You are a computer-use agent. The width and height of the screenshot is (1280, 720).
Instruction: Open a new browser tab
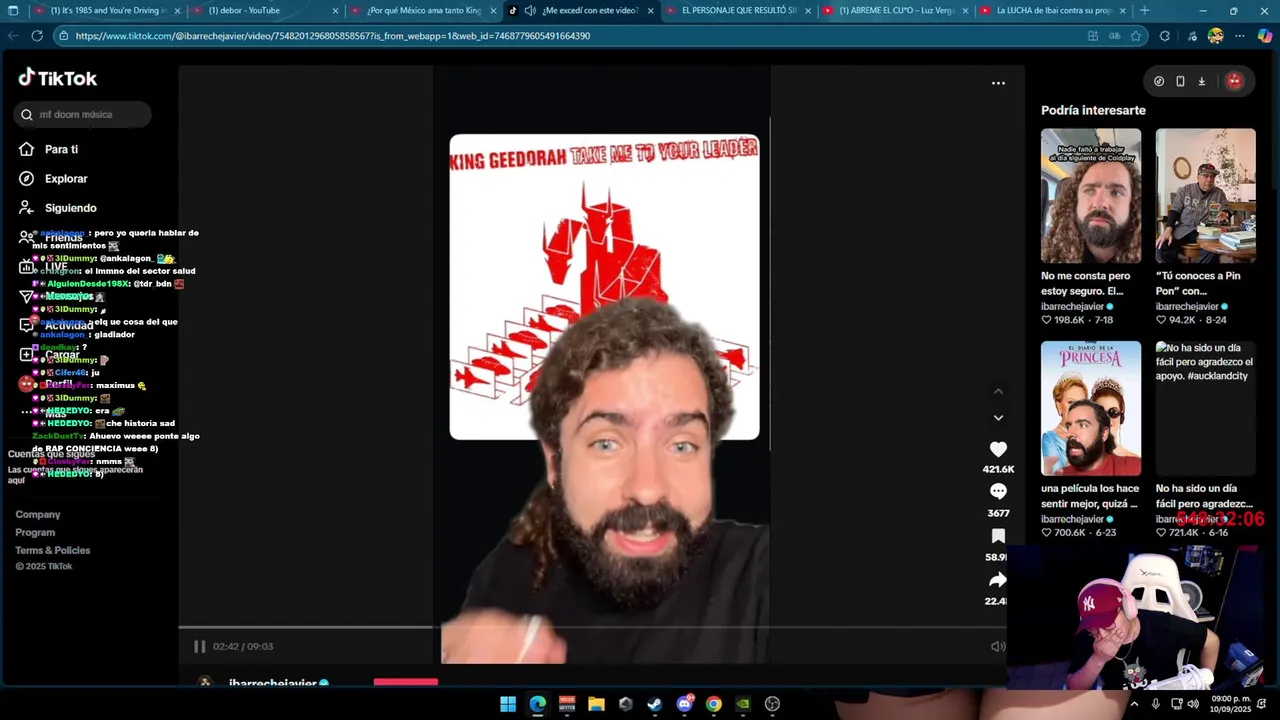click(1145, 10)
